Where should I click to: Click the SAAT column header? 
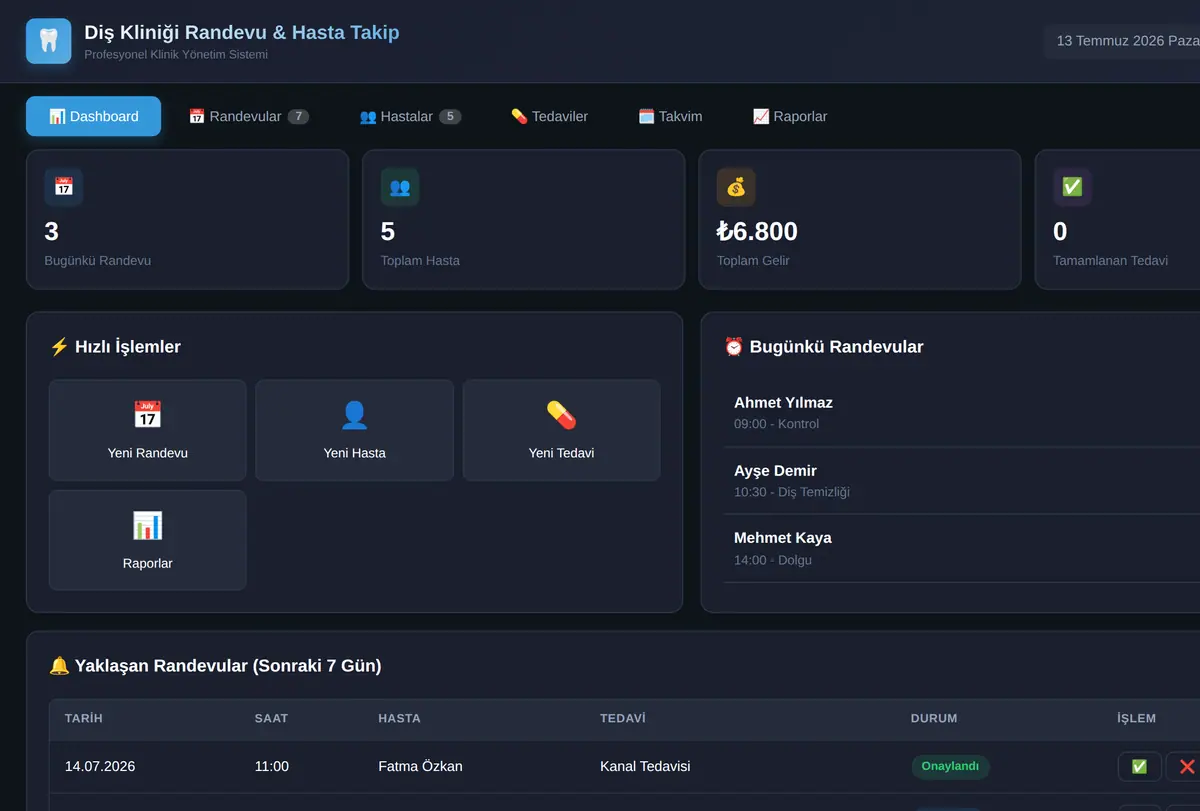[x=271, y=718]
